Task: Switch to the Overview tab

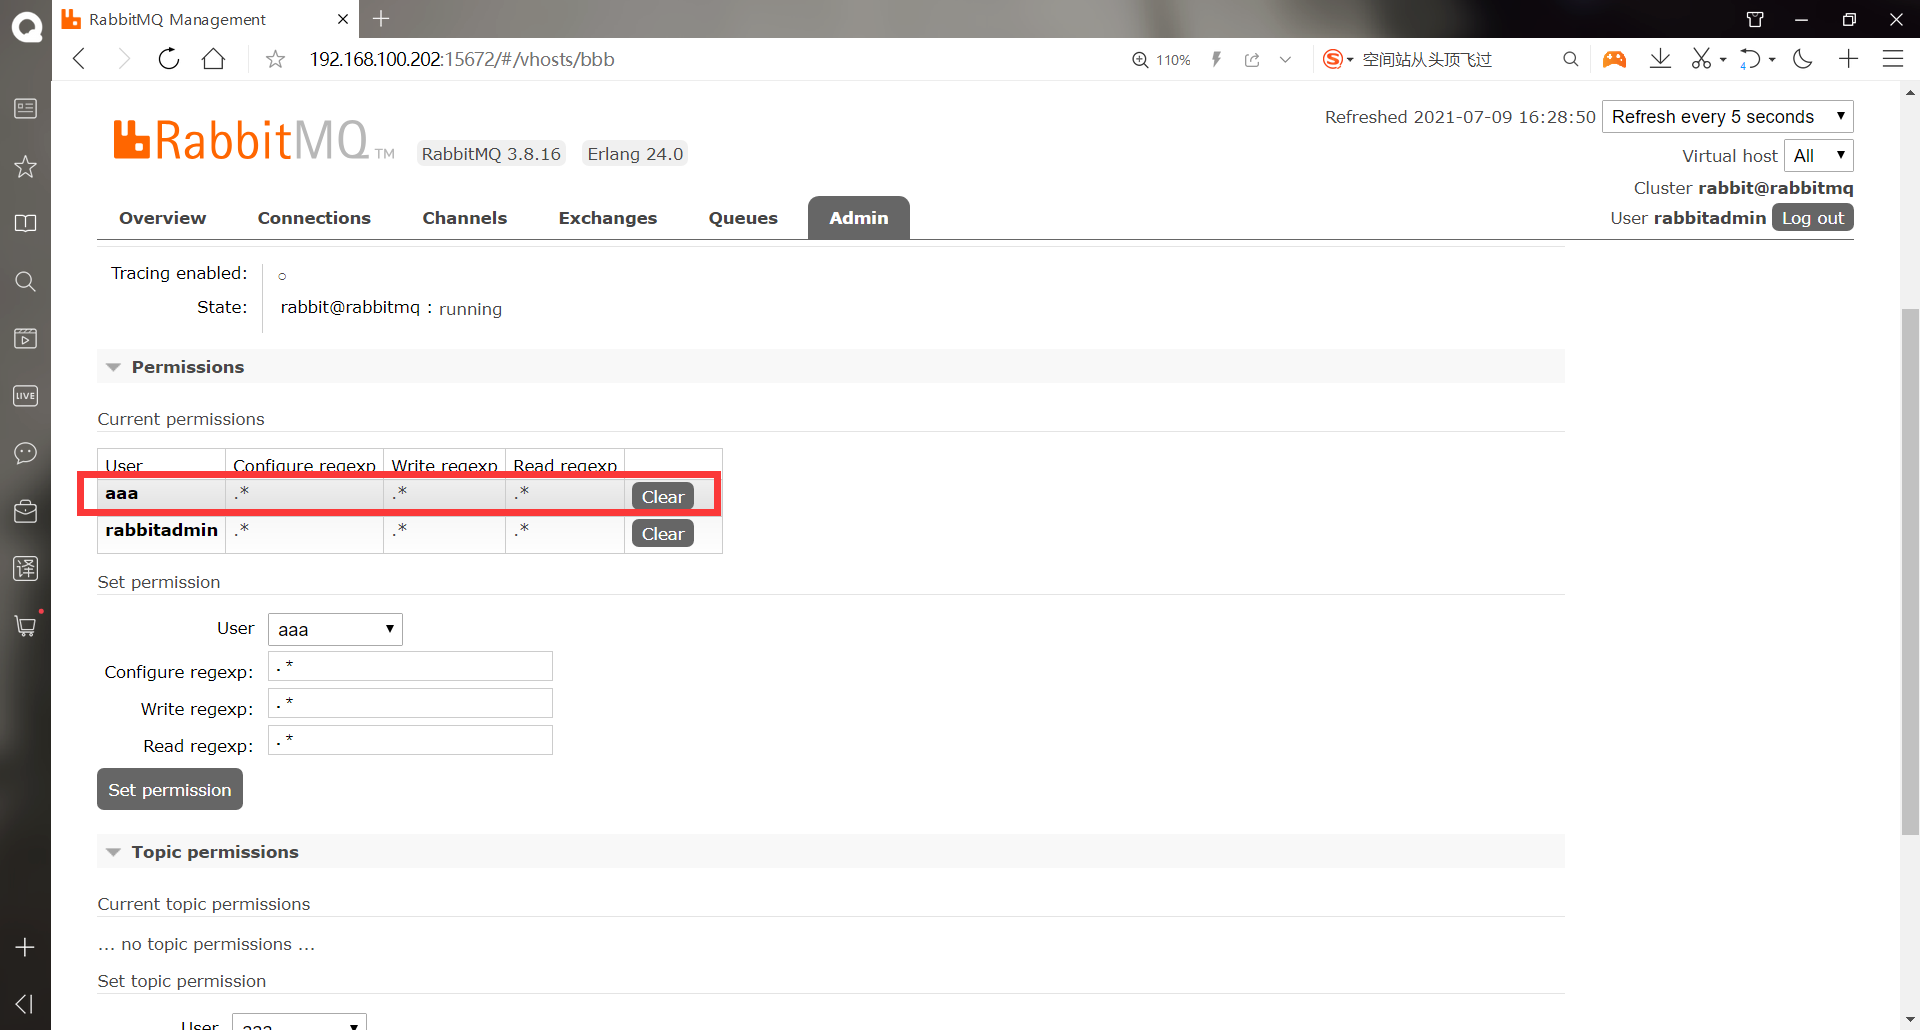Action: click(162, 218)
